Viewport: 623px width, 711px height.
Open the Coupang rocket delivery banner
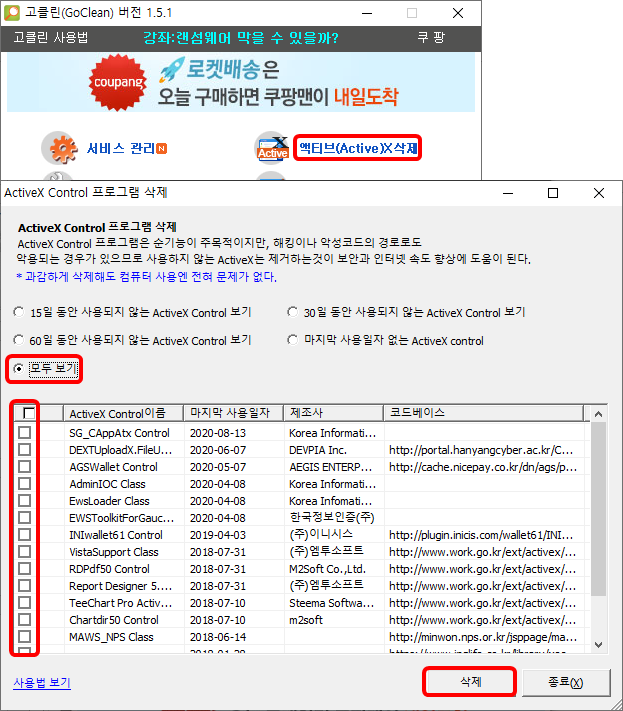coord(241,83)
